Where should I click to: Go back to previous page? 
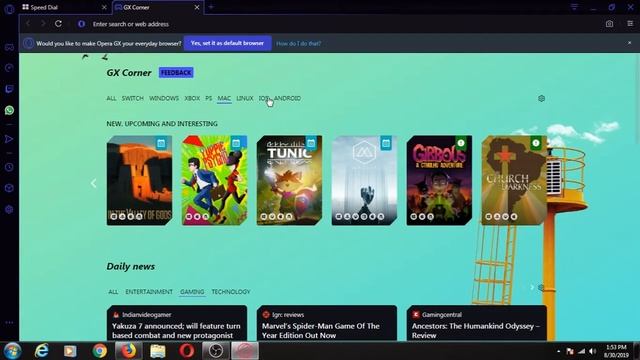coord(28,24)
